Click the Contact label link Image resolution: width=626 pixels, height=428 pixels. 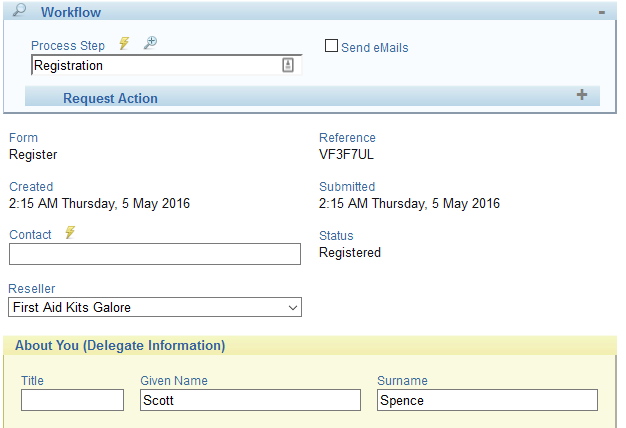tap(30, 234)
